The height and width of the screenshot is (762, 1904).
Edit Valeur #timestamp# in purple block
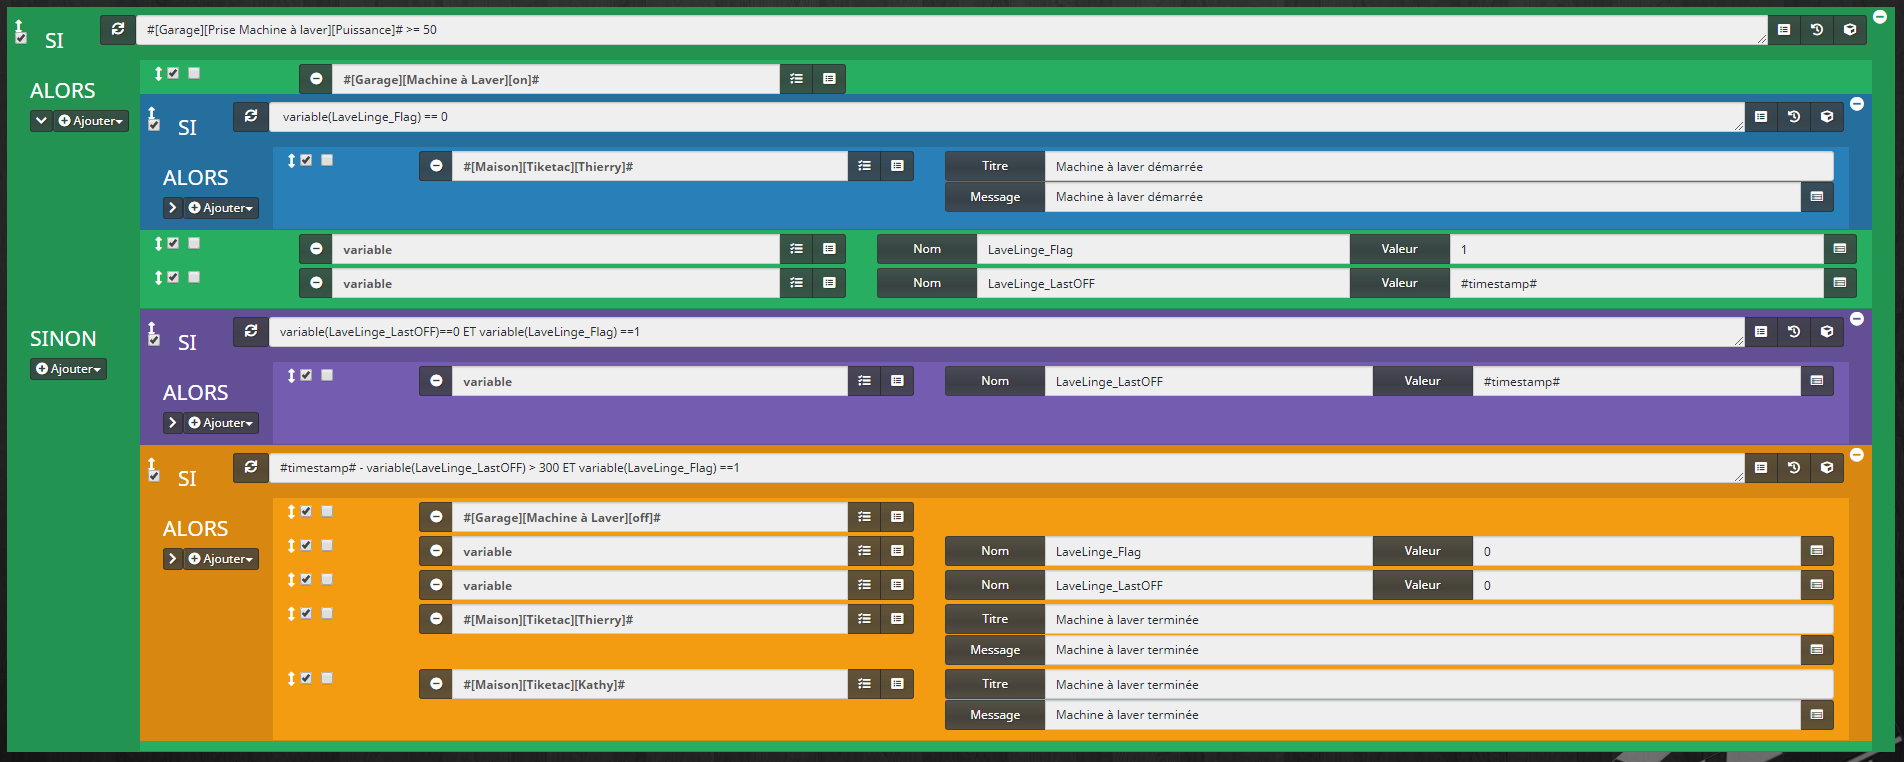[1636, 381]
